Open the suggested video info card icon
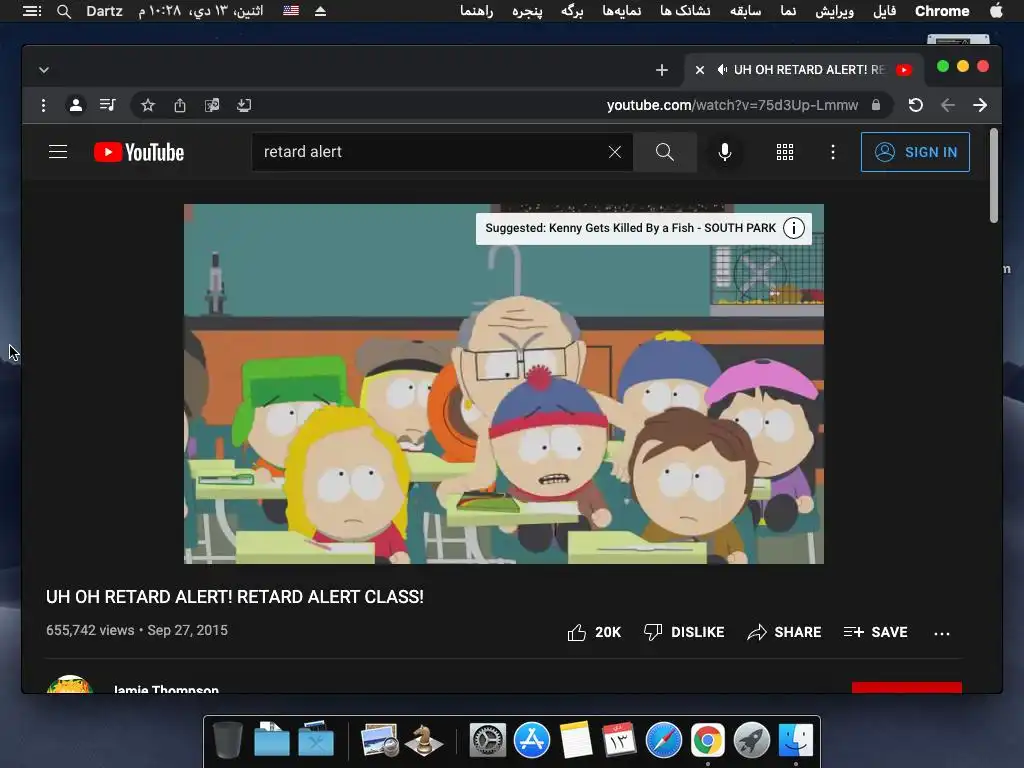Viewport: 1024px width, 768px height. click(x=793, y=228)
